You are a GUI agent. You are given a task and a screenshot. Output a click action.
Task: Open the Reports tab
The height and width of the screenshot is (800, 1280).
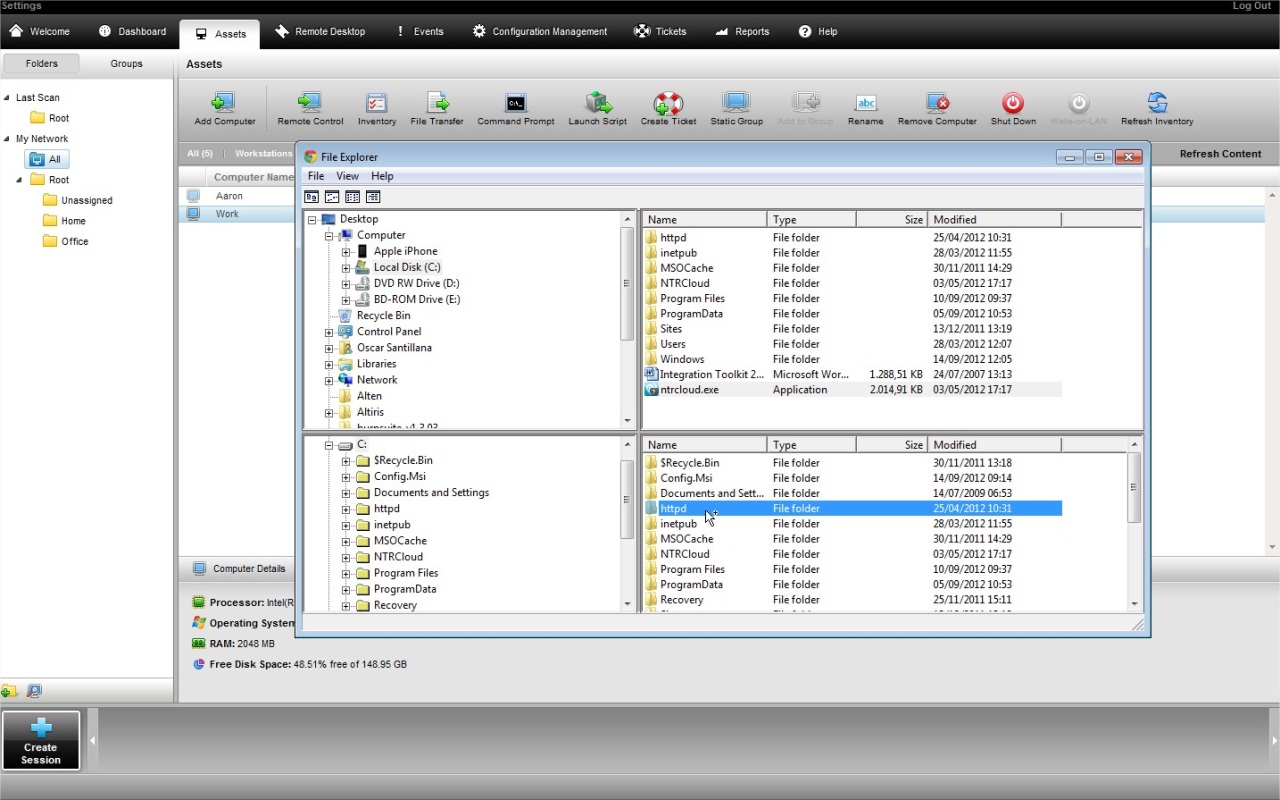click(x=742, y=31)
